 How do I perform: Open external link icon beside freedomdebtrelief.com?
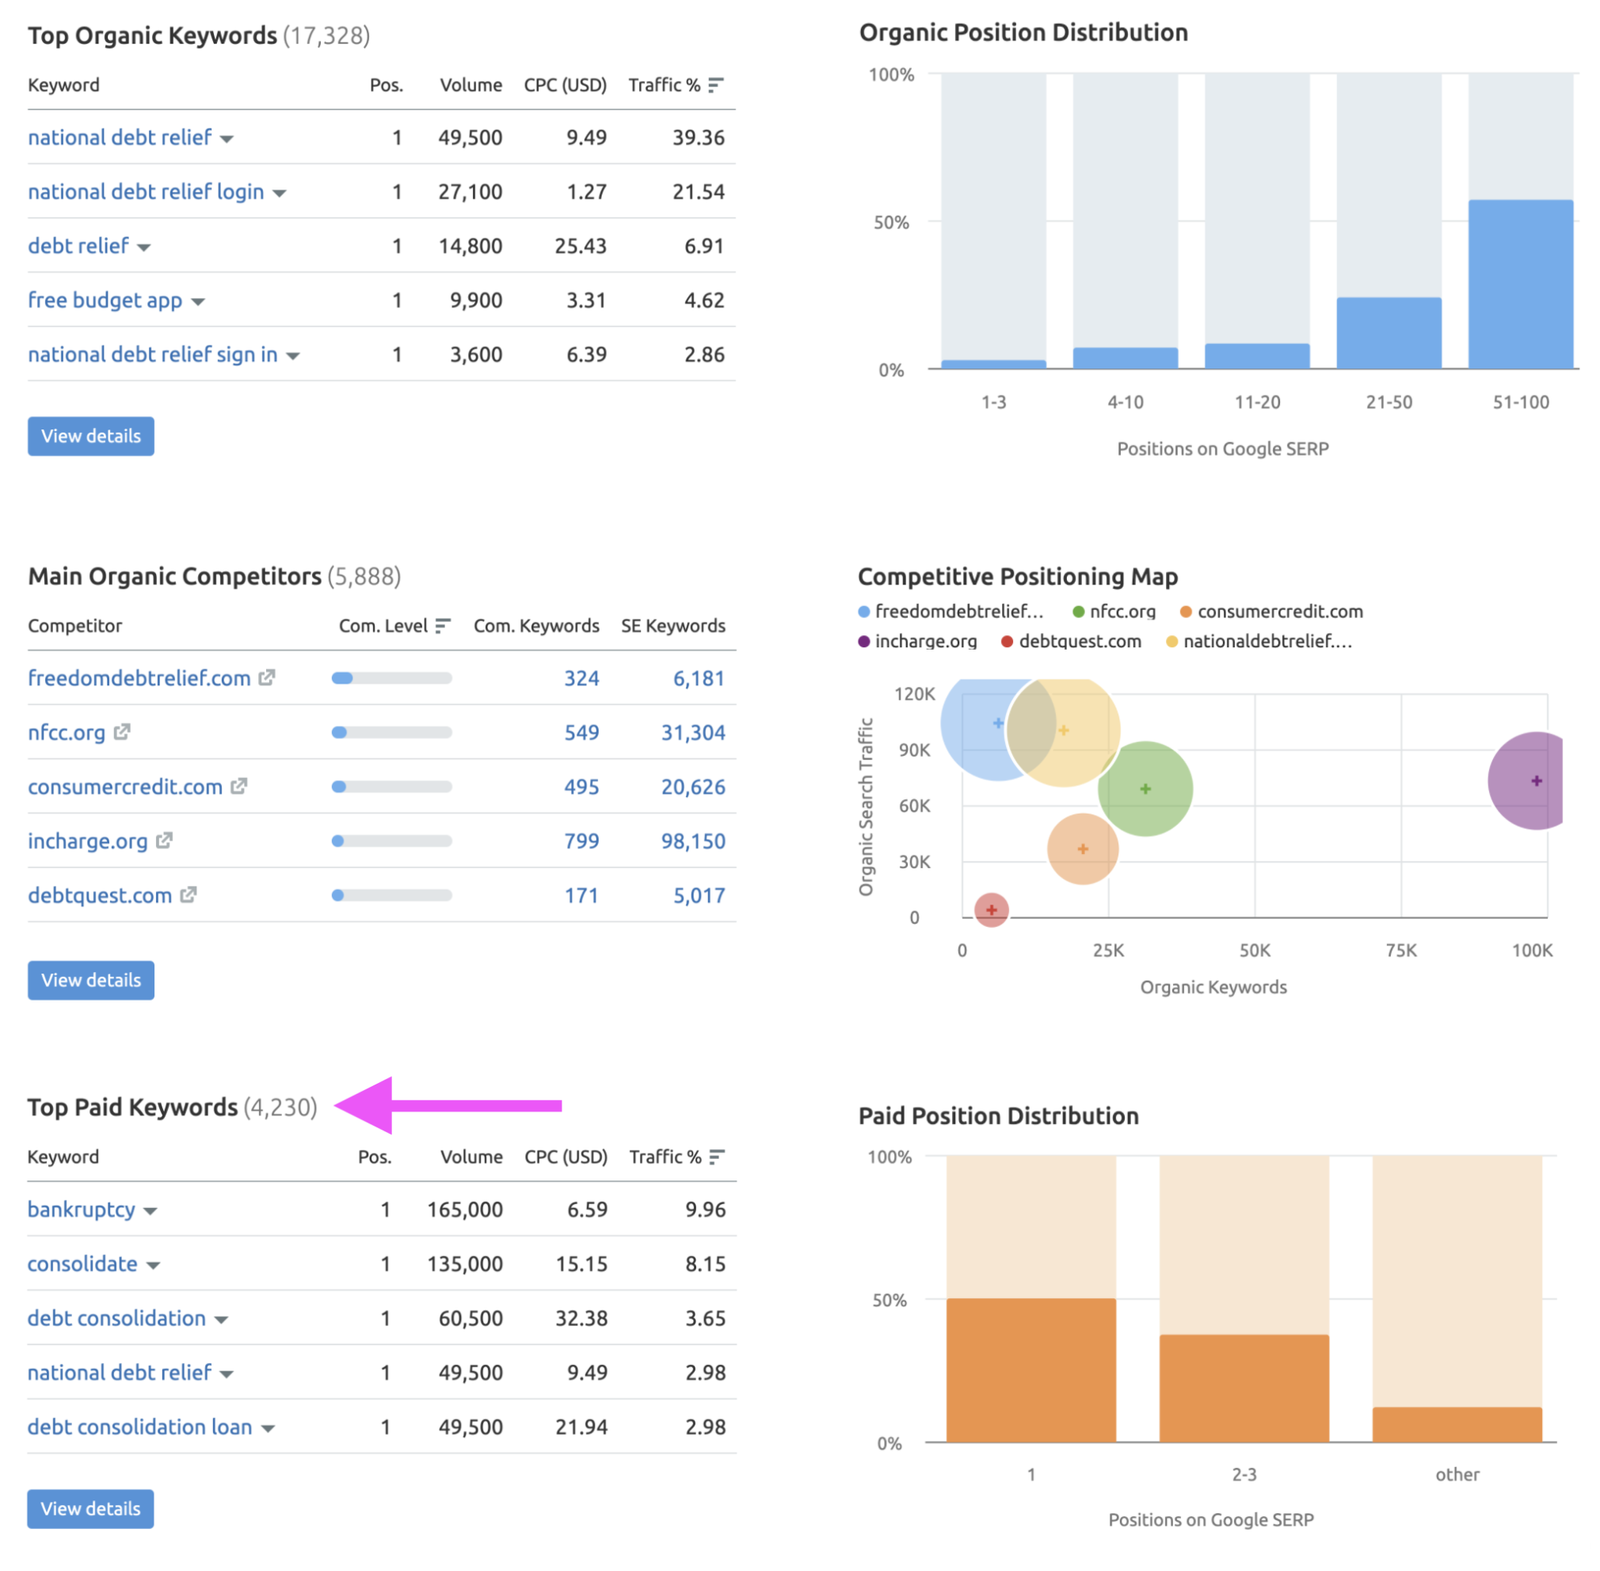[x=267, y=678]
